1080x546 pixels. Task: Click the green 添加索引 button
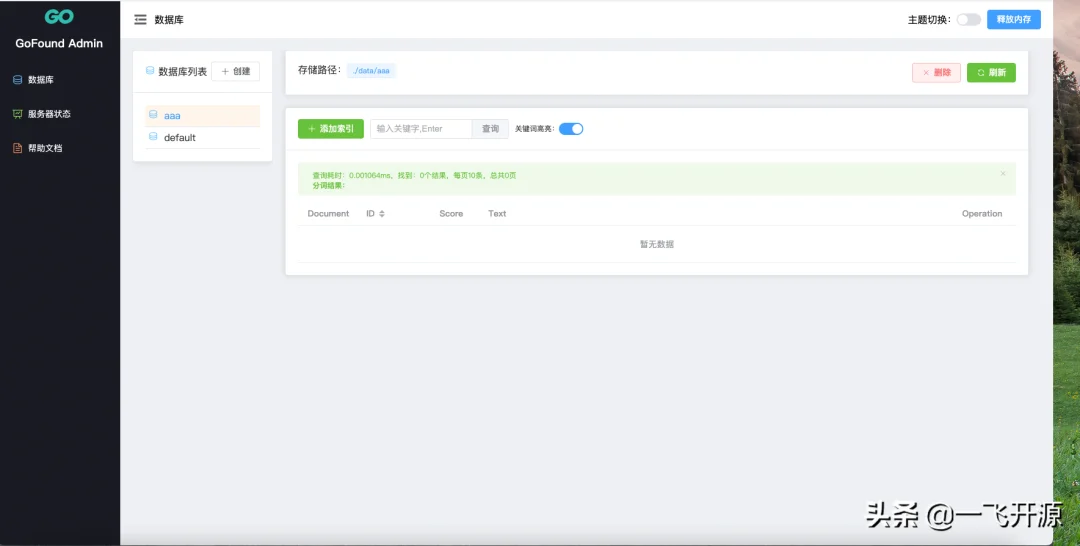[x=330, y=129]
